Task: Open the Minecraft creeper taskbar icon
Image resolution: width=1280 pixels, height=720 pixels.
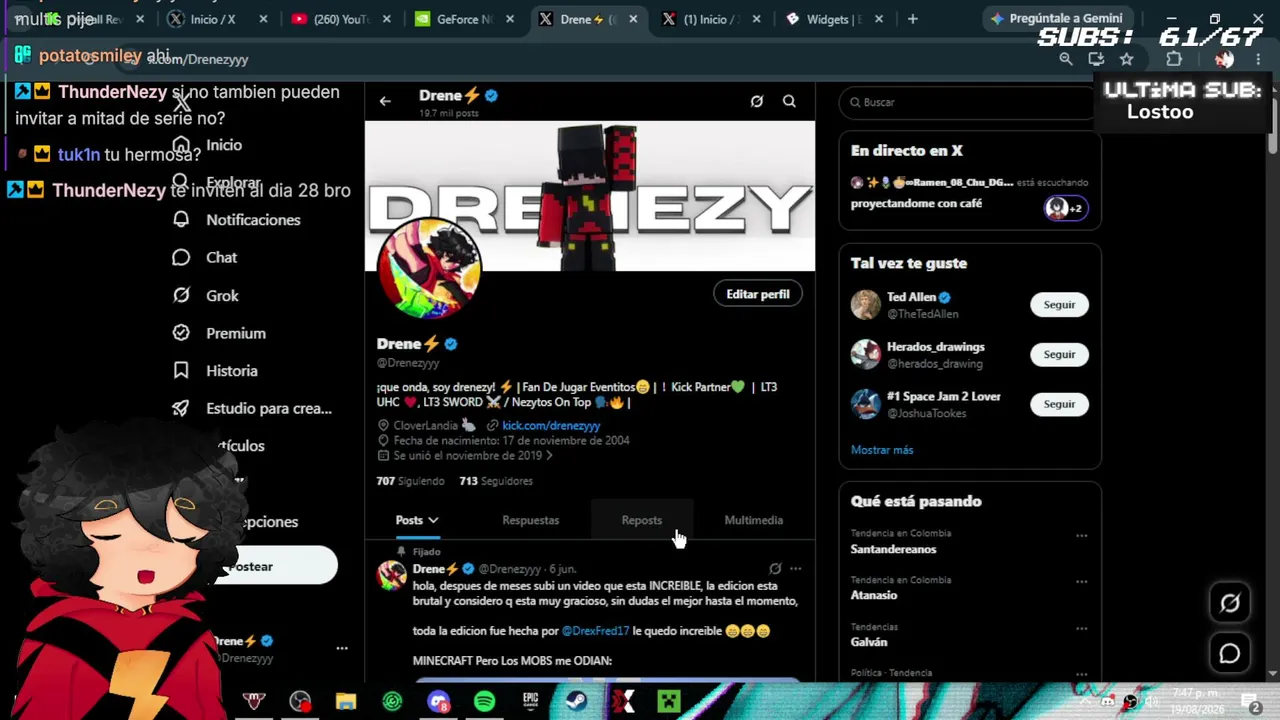Action: click(x=669, y=702)
